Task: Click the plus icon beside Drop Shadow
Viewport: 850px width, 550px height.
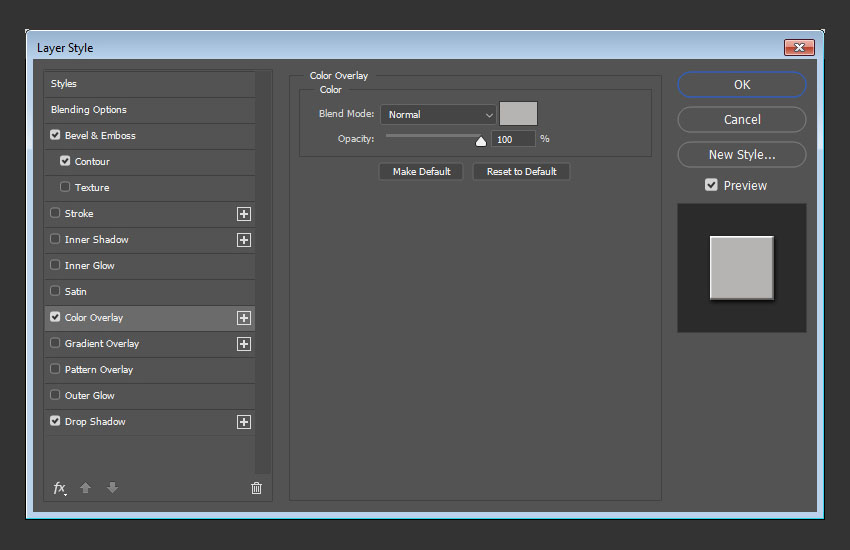Action: tap(243, 422)
